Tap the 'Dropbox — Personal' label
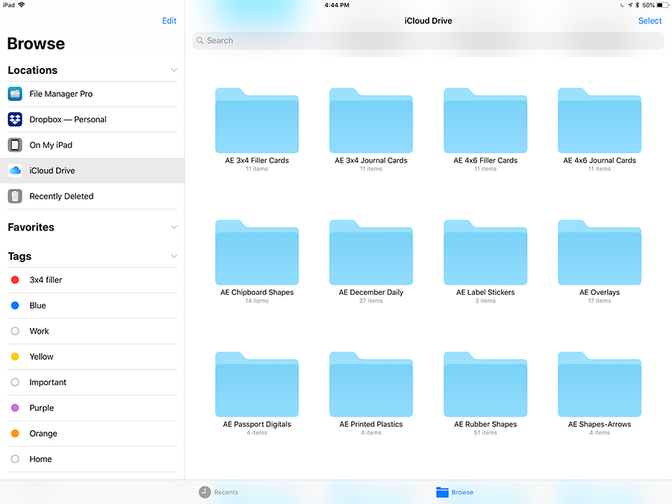This screenshot has width=672, height=504. coord(68,120)
